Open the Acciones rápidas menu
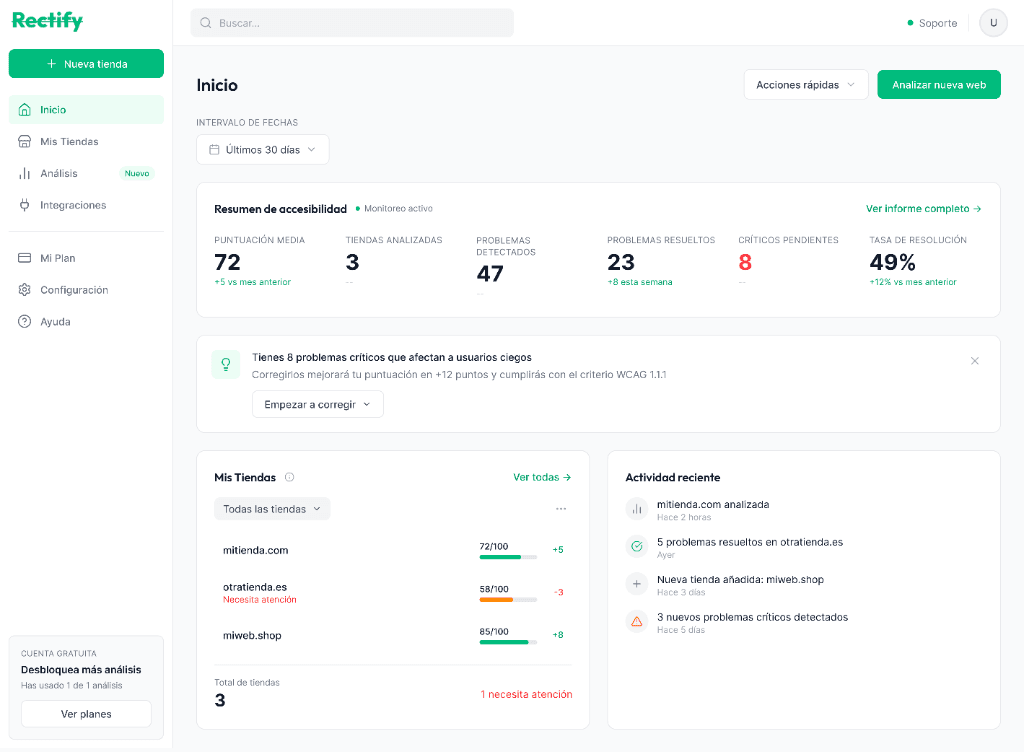The width and height of the screenshot is (1024, 752). 805,84
